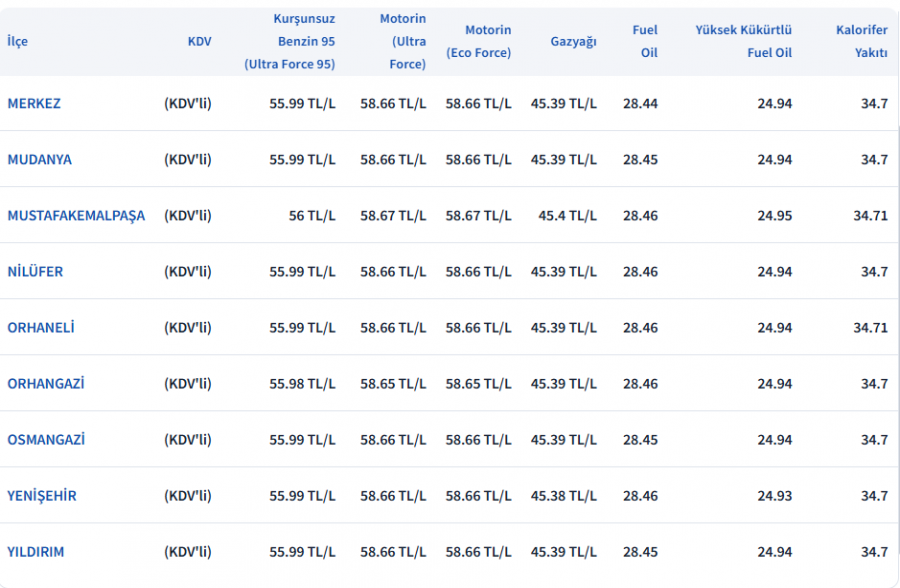Click the OSMANGAZİ district link
This screenshot has width=900, height=588.
tap(46, 439)
